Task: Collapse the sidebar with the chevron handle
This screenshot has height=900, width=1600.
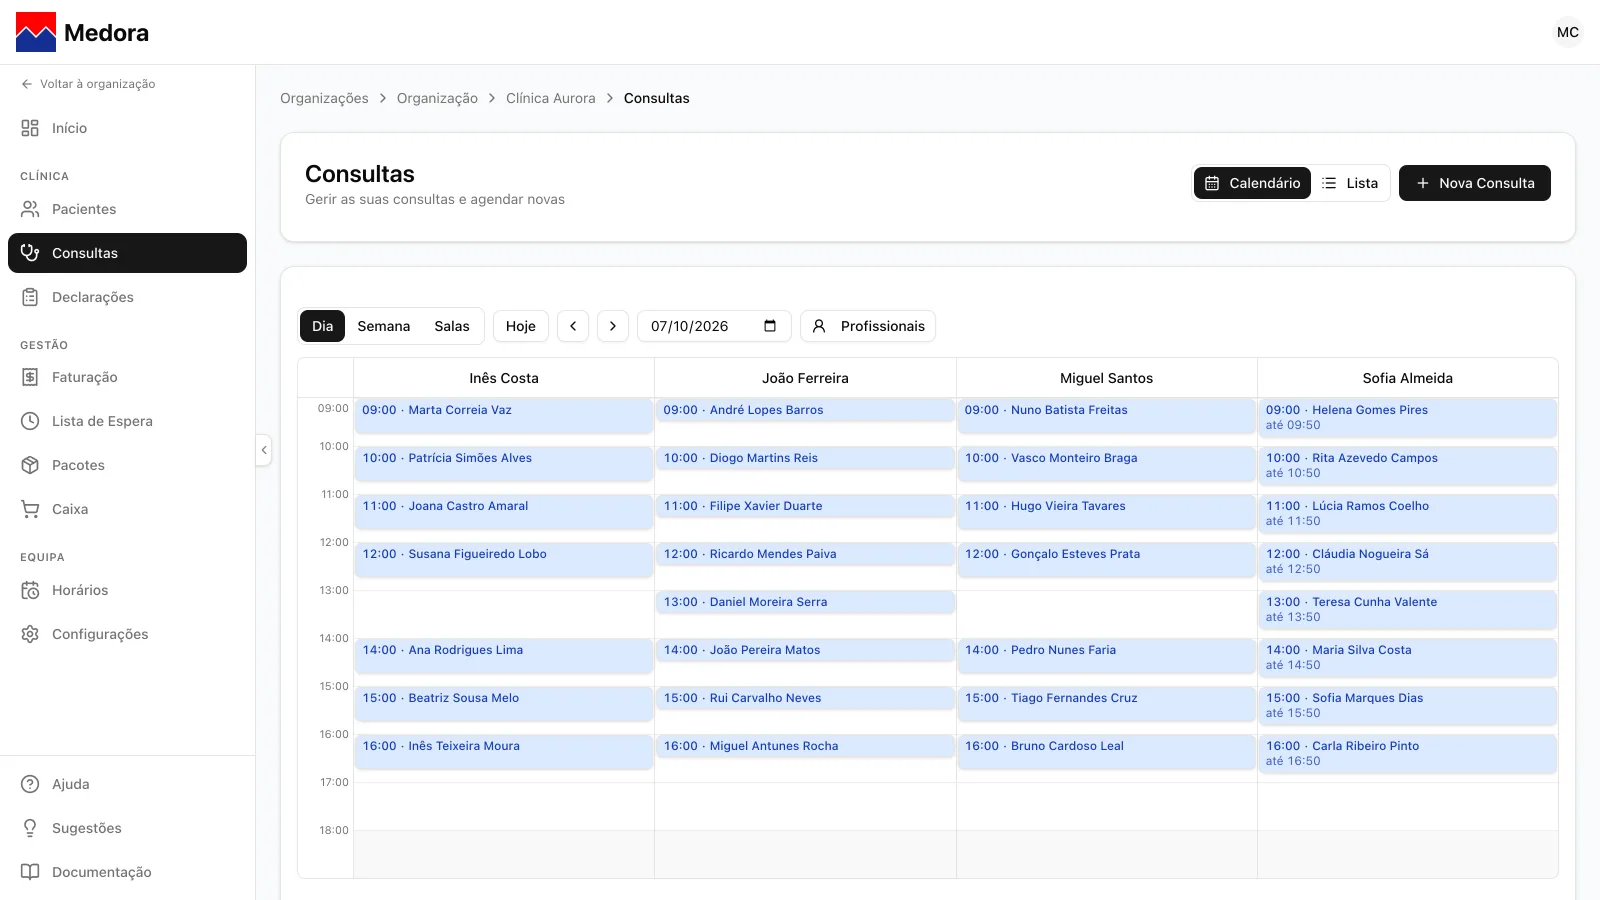Action: (264, 450)
